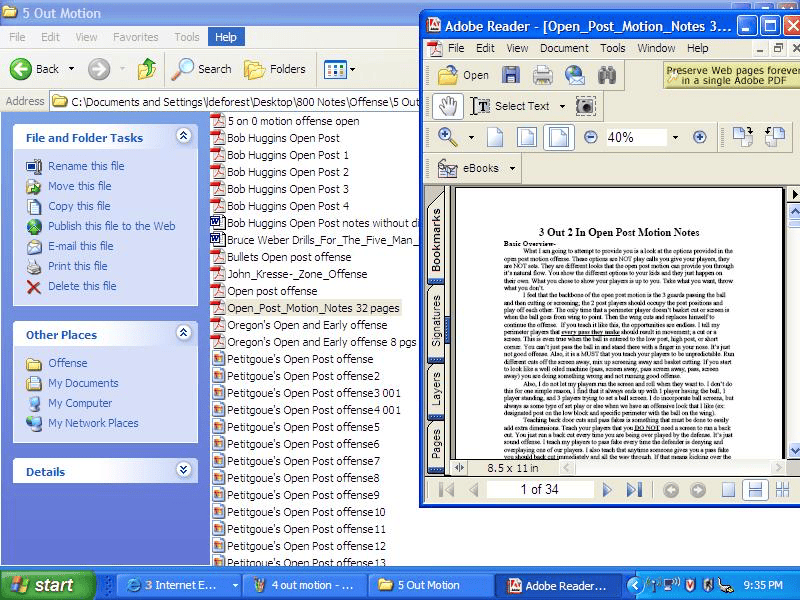Go to the next page in Adobe Reader
Viewport: 800px width, 600px height.
[x=607, y=490]
